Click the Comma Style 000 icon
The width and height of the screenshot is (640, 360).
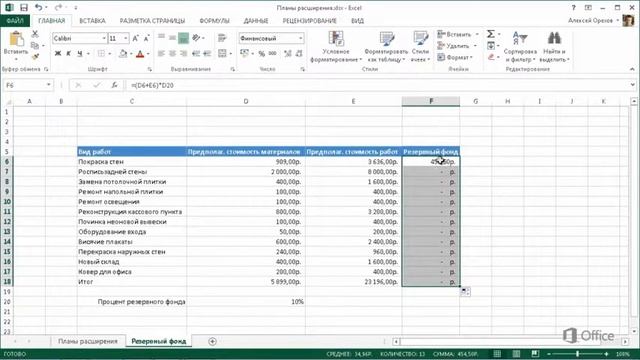[x=273, y=53]
